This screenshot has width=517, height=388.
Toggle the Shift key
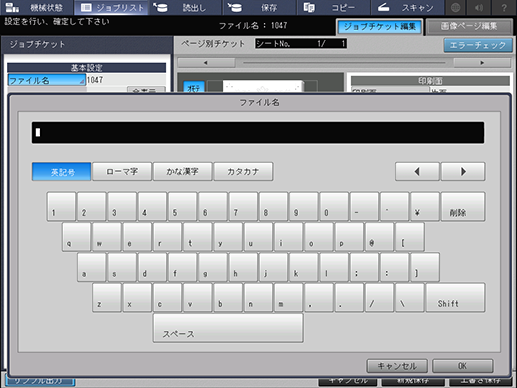point(455,298)
